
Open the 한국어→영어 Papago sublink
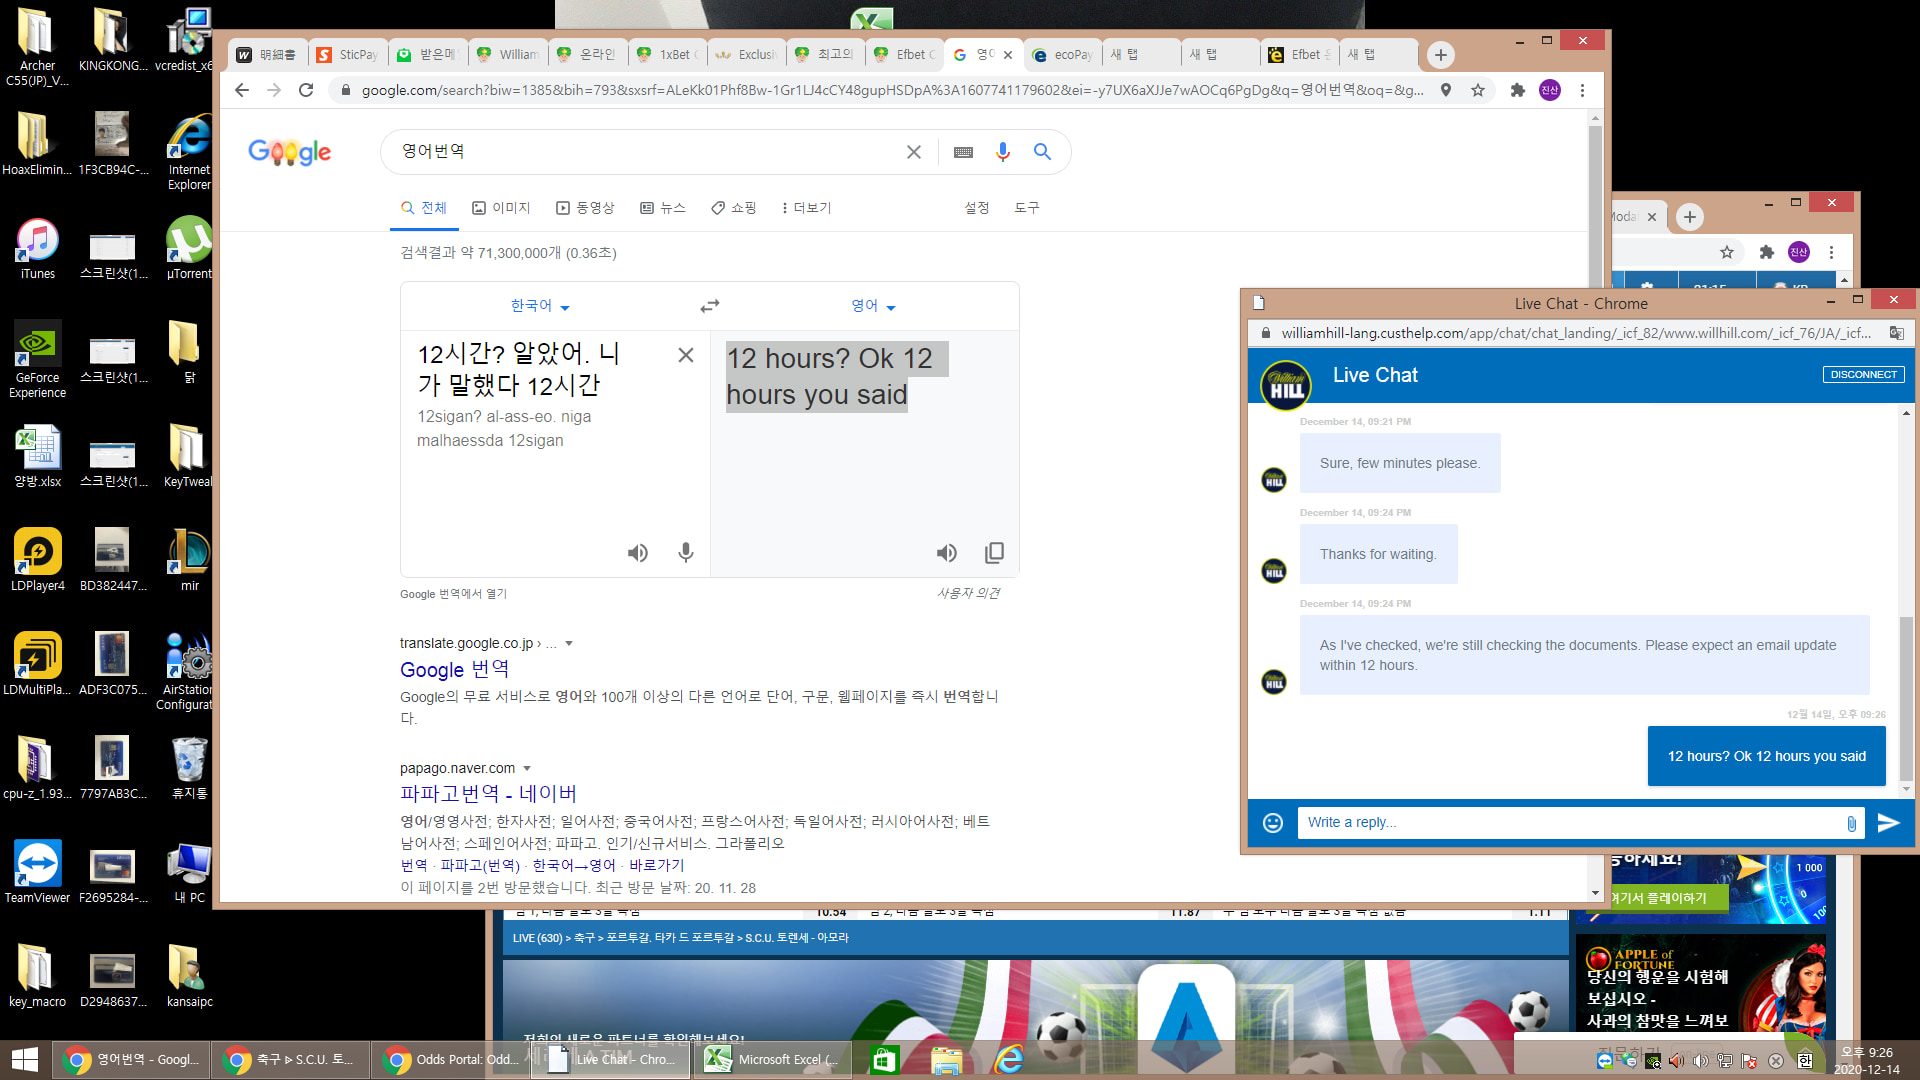(x=574, y=866)
